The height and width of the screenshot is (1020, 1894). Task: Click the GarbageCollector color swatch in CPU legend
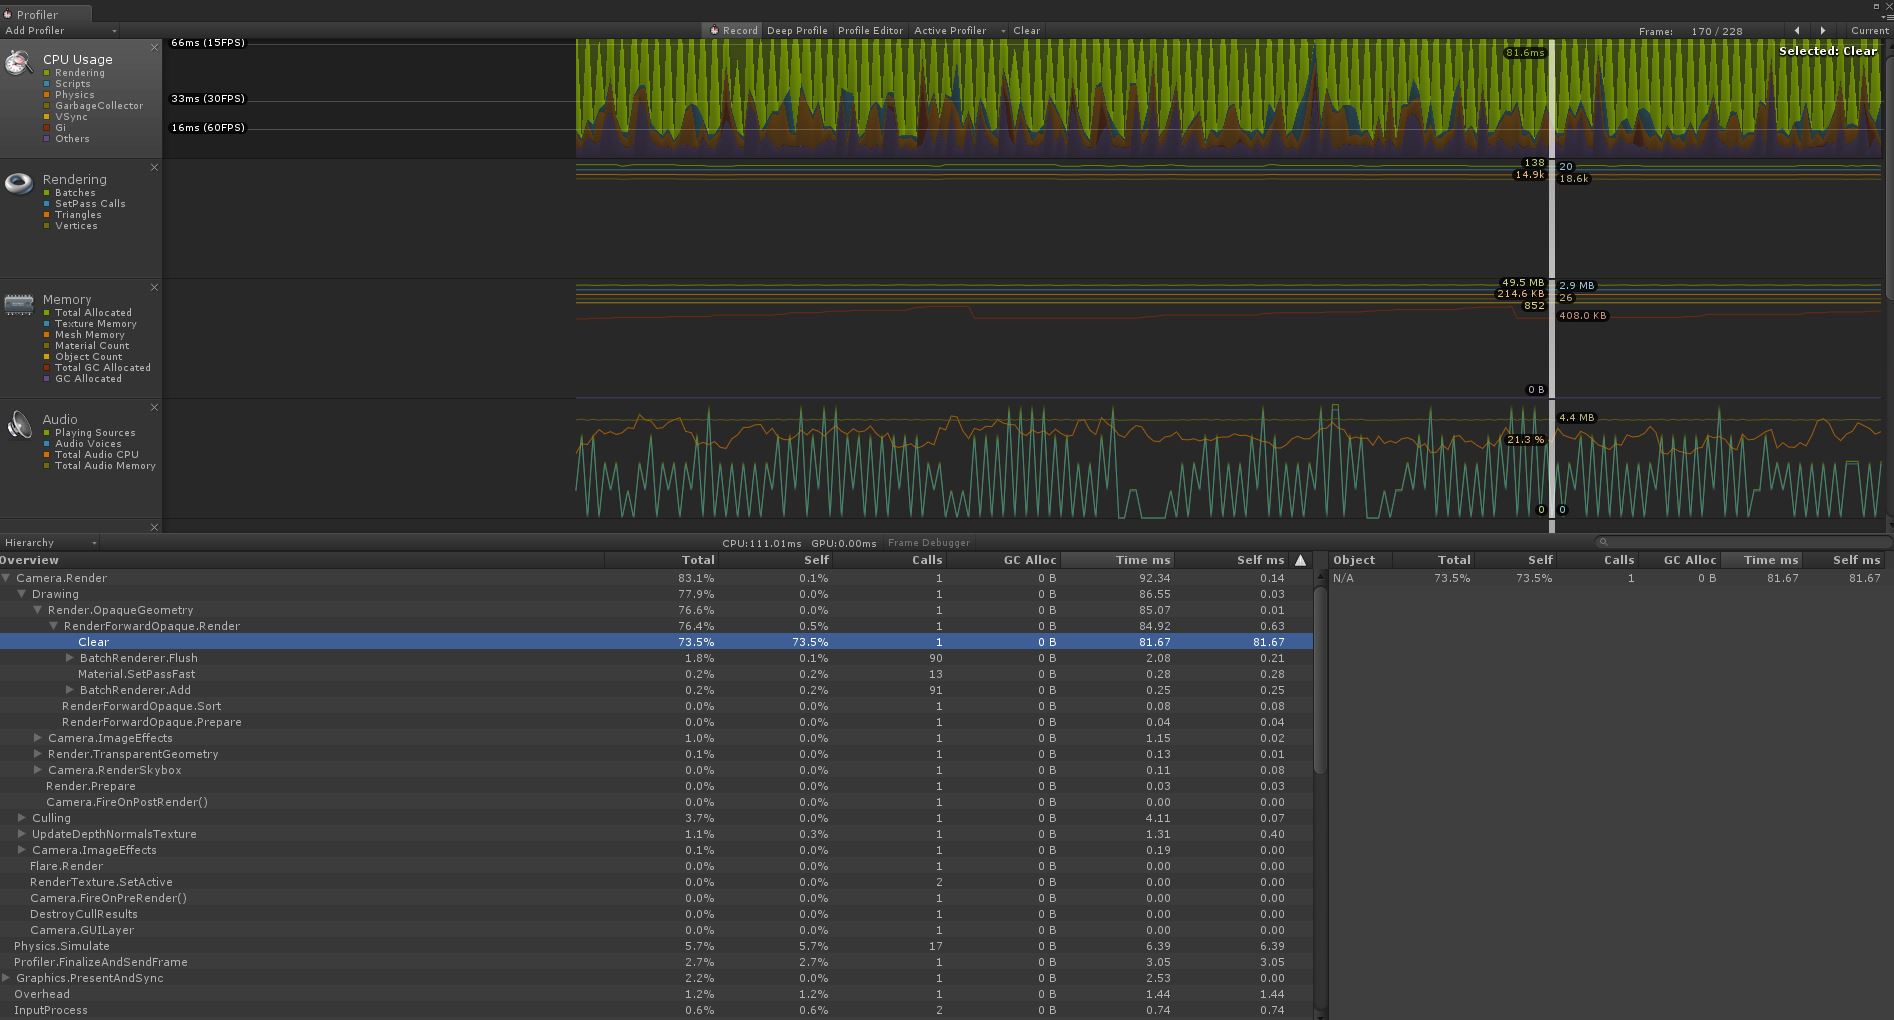click(x=48, y=106)
